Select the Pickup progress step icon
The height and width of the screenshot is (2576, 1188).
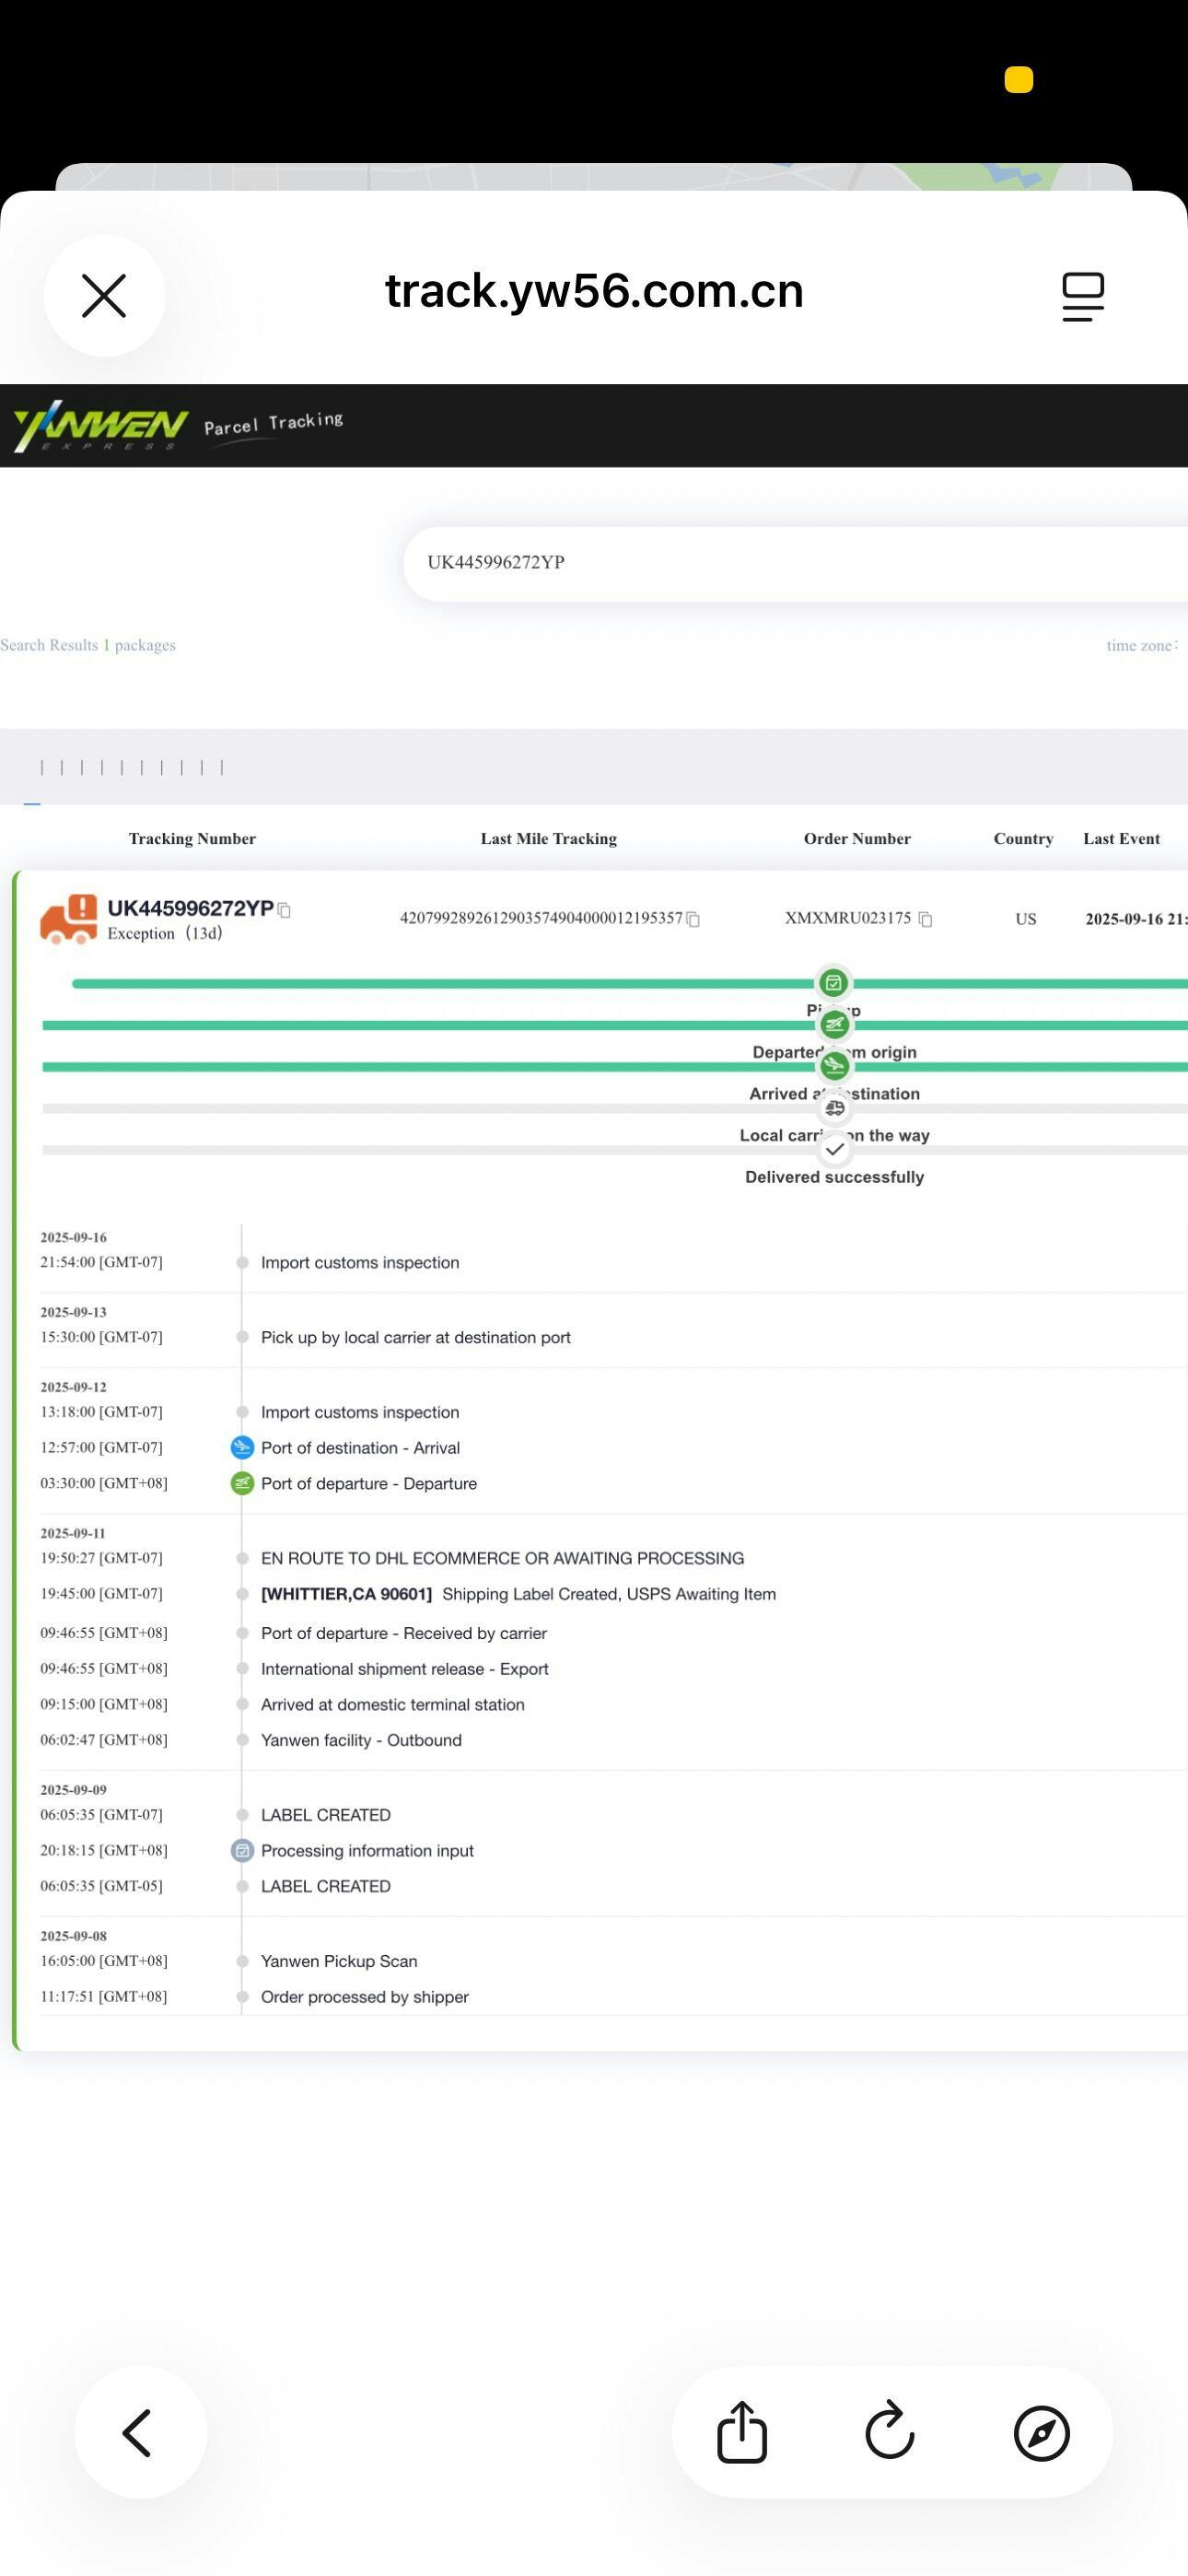click(833, 983)
